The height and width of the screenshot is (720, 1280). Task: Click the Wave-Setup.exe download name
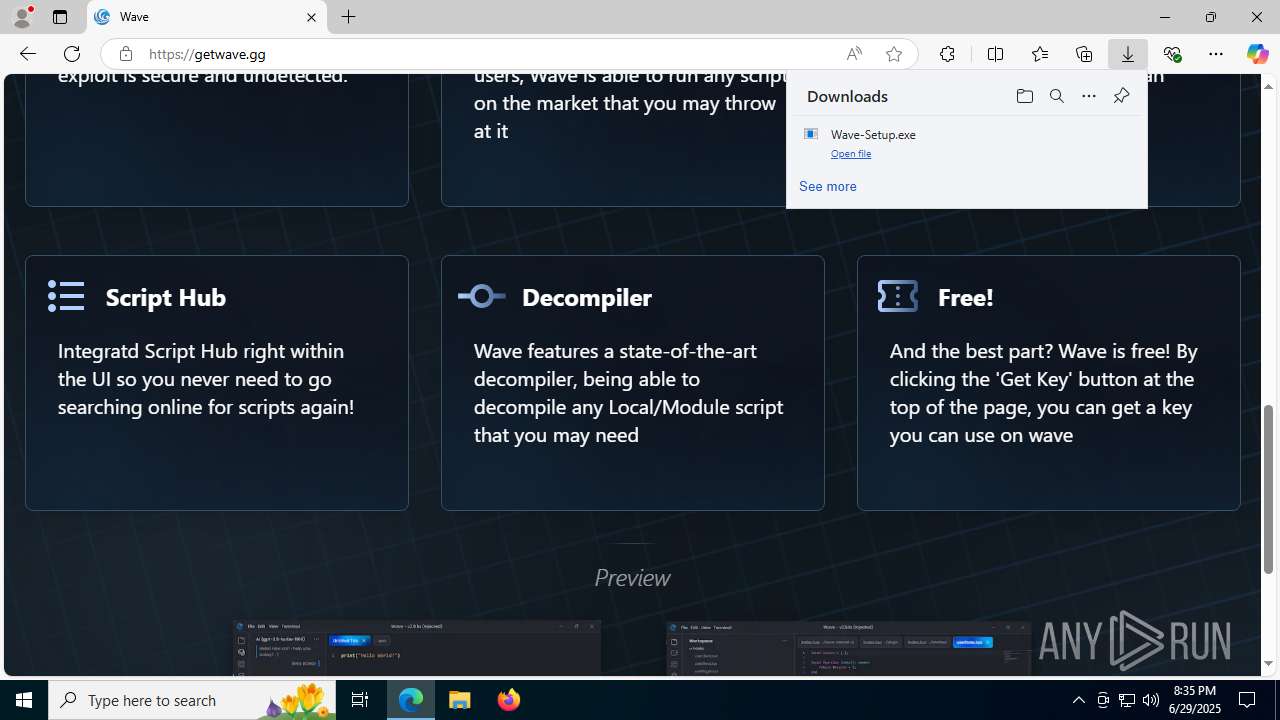coord(873,134)
